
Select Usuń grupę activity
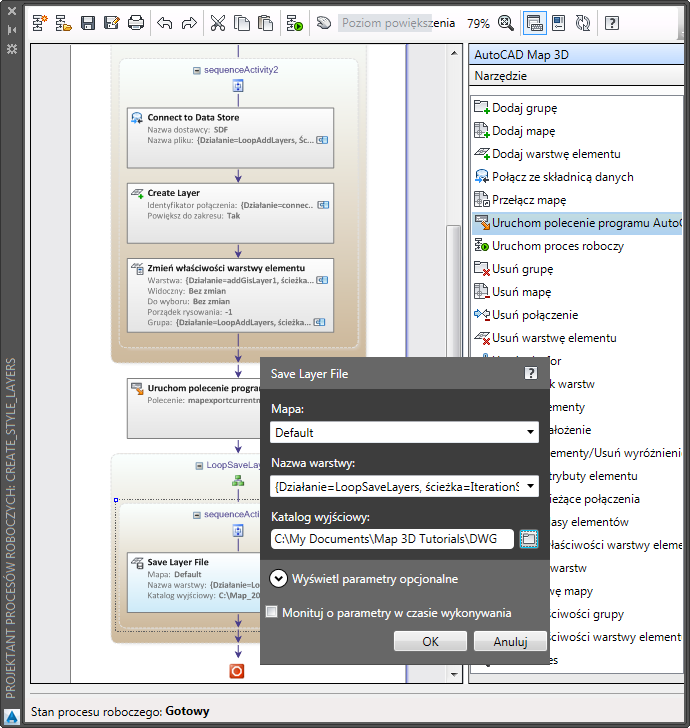click(577, 269)
